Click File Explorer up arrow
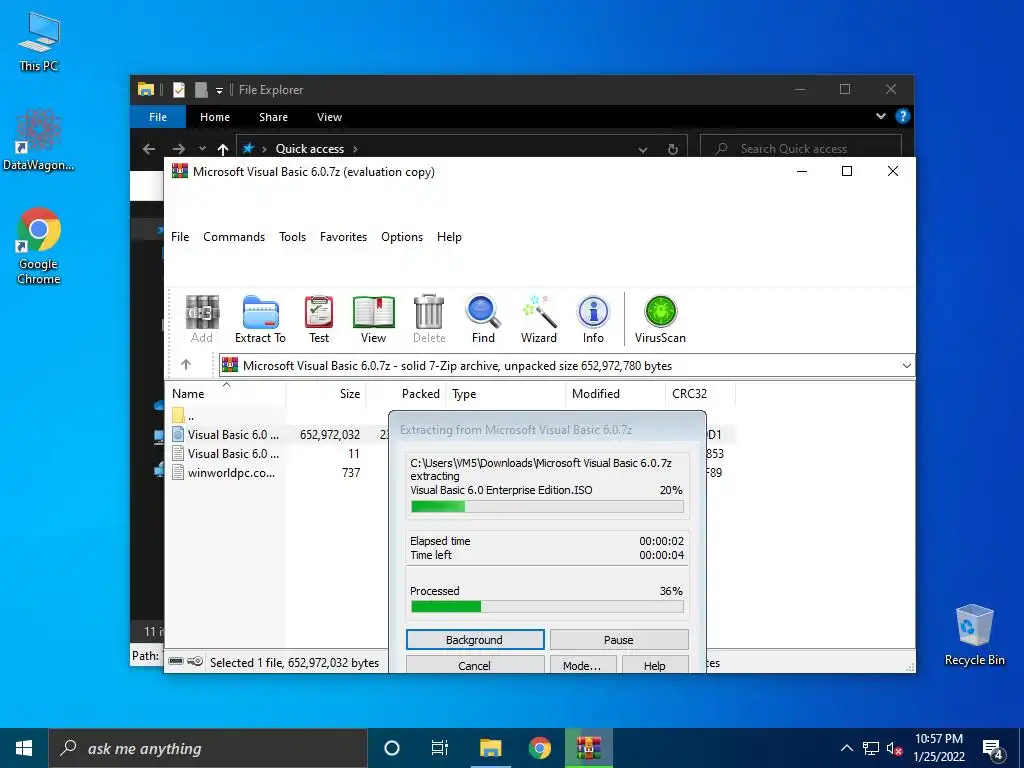Viewport: 1024px width, 768px height. (223, 149)
